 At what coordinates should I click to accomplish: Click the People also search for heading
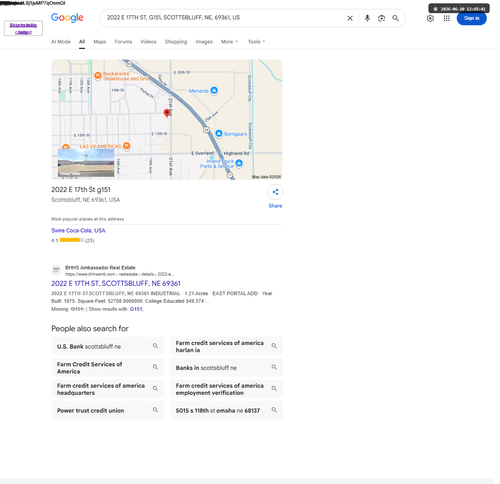pyautogui.click(x=90, y=329)
